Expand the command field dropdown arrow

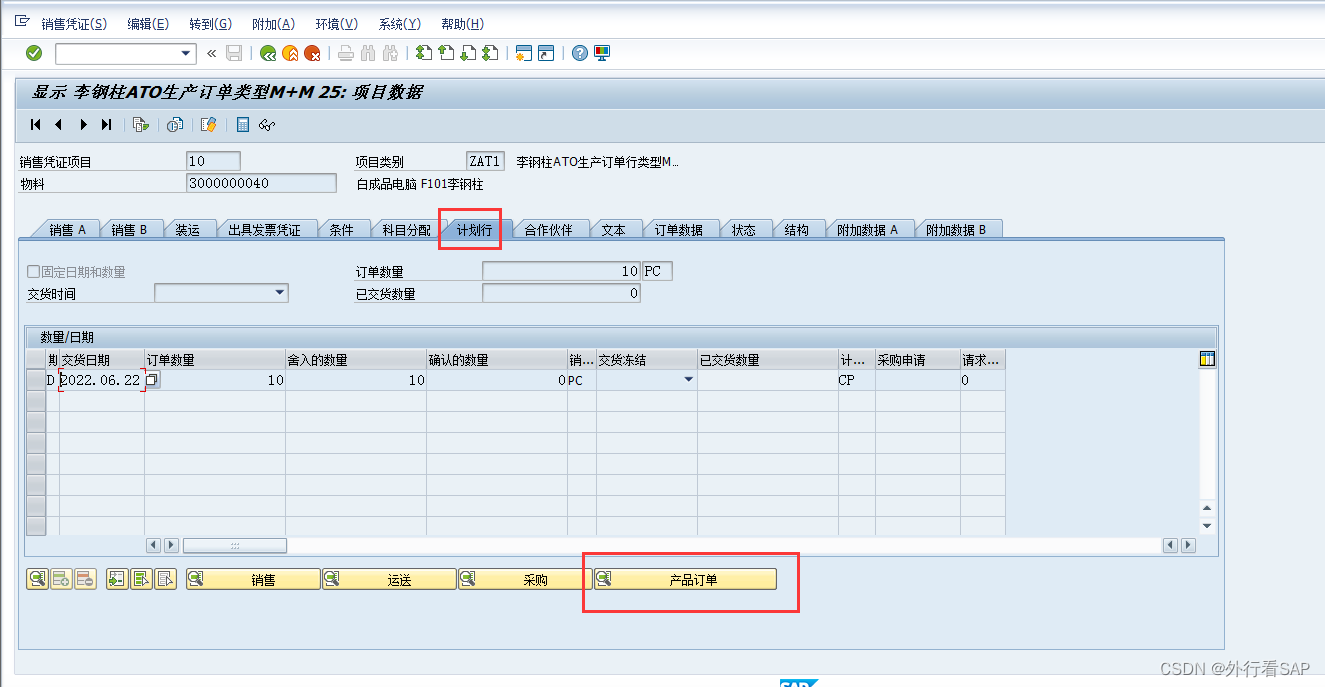pos(186,52)
